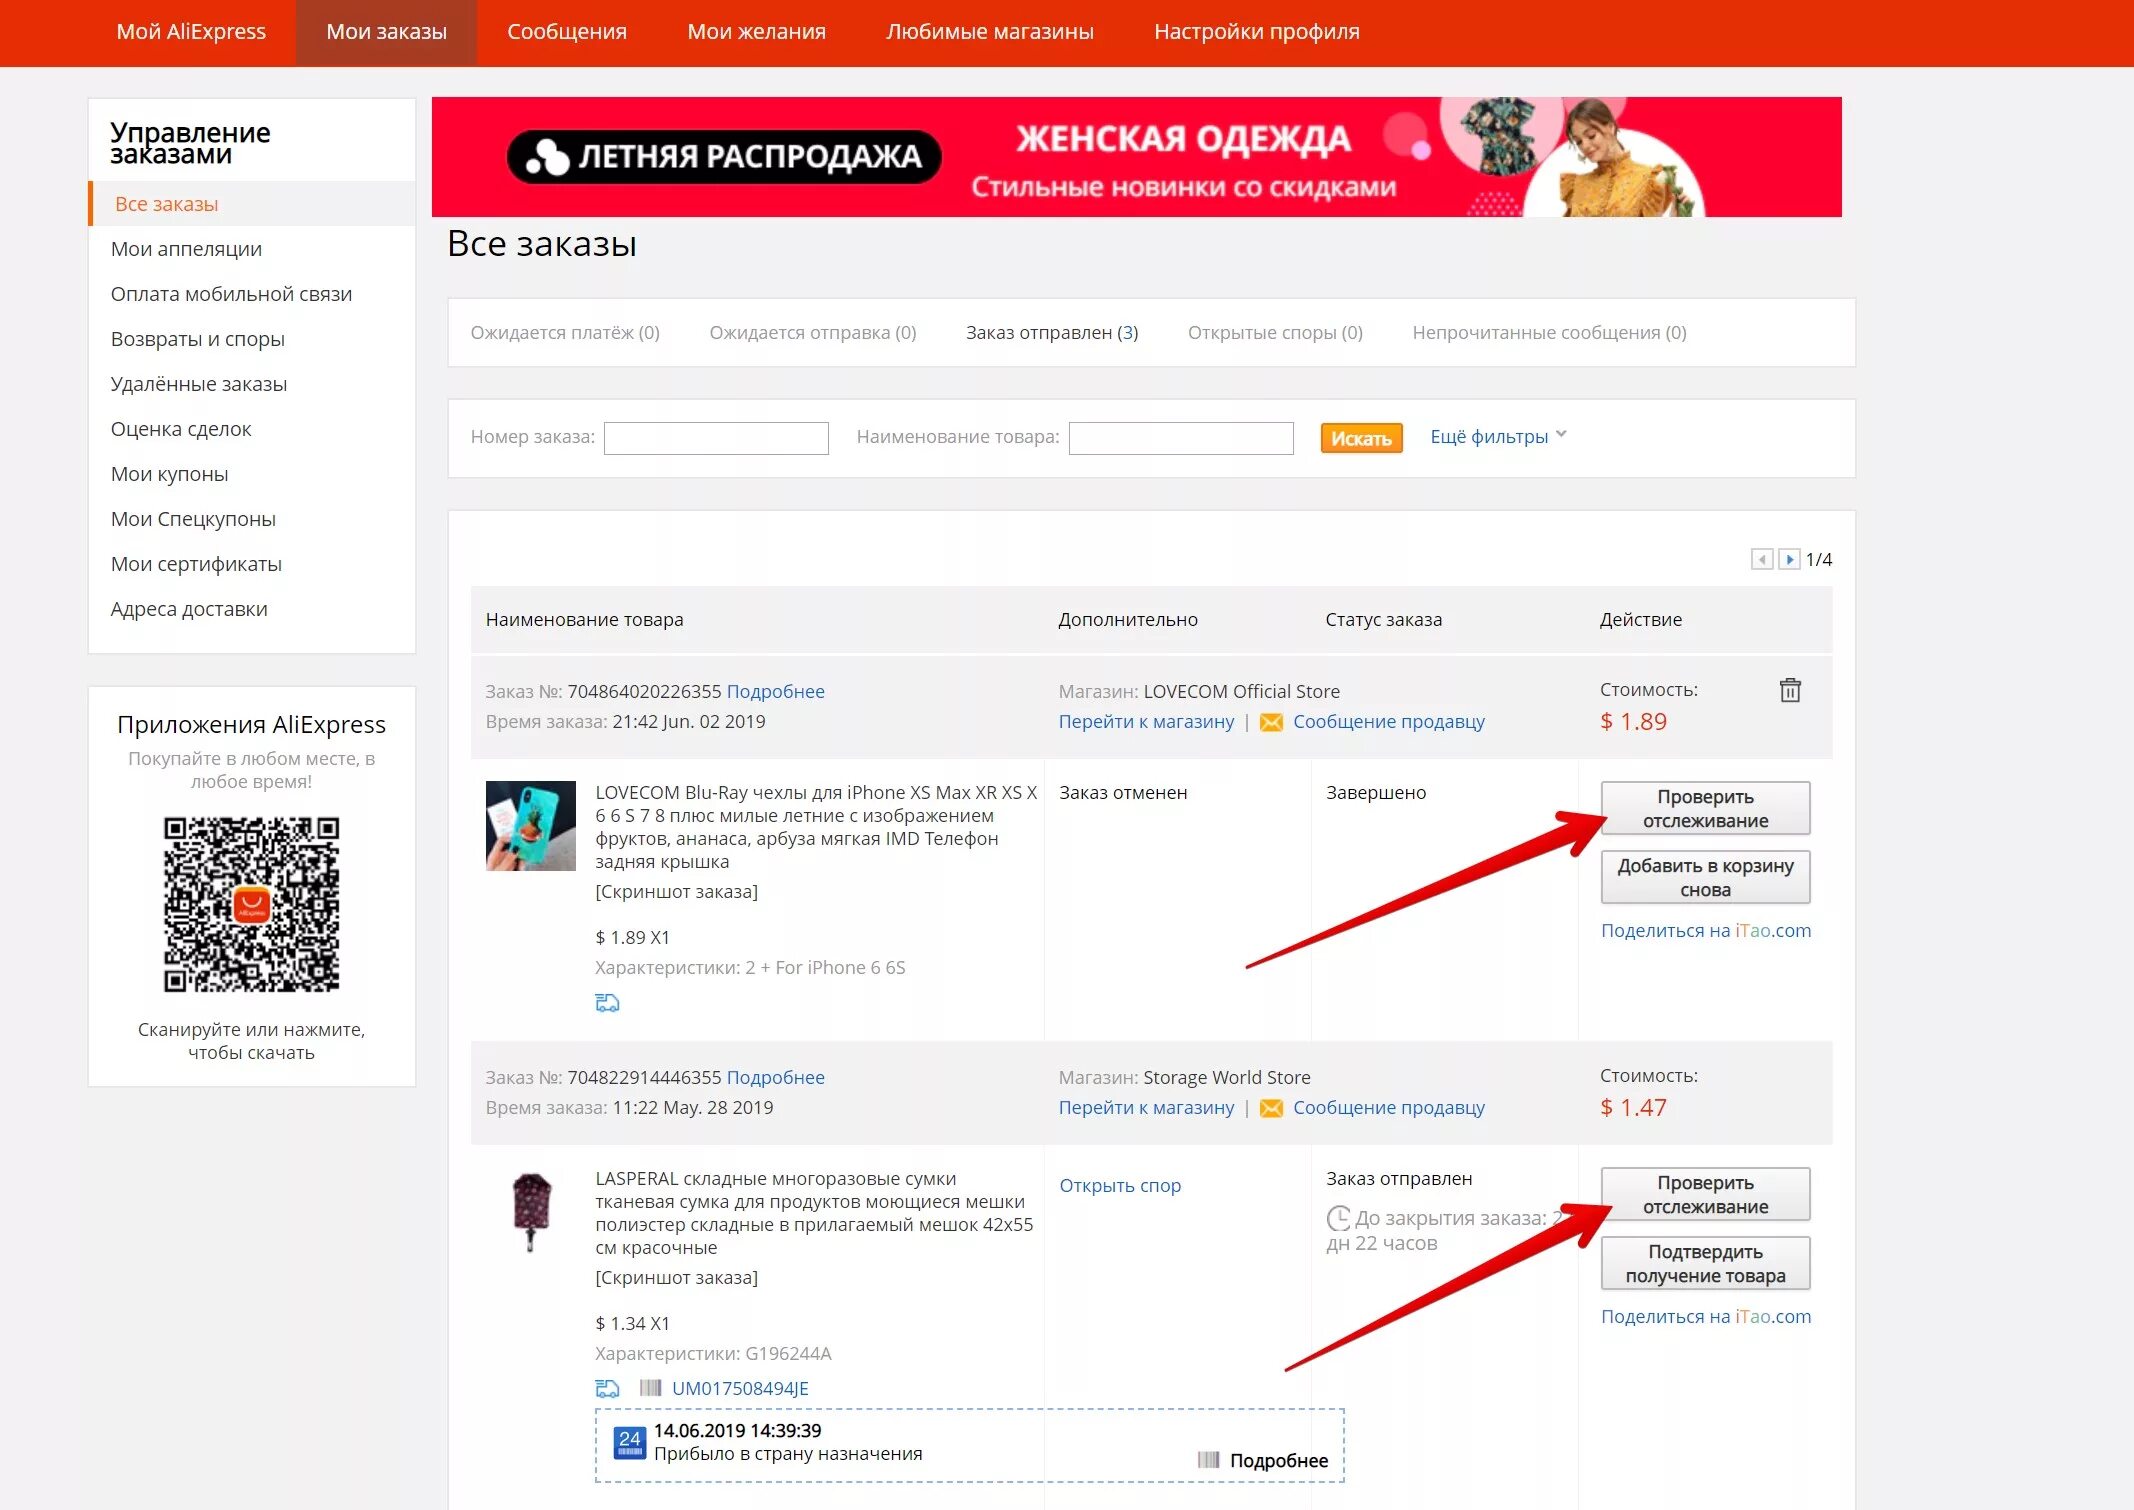Open Мои Спецкупоны in sidebar
Image resolution: width=2134 pixels, height=1510 pixels.
193,519
